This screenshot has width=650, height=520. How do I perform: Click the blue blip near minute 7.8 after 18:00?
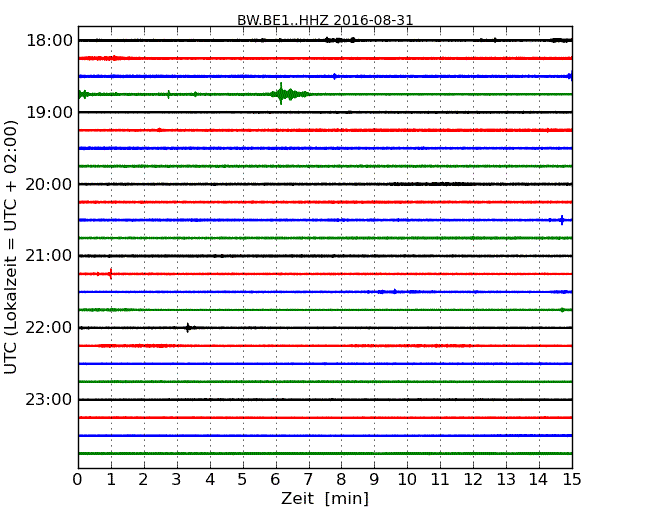click(x=335, y=76)
